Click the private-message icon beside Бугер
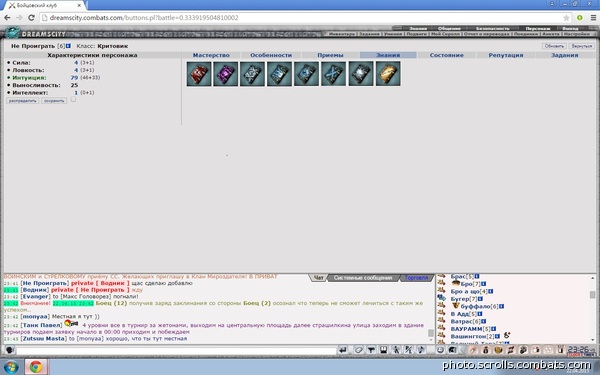The height and width of the screenshot is (375, 600). (x=442, y=298)
